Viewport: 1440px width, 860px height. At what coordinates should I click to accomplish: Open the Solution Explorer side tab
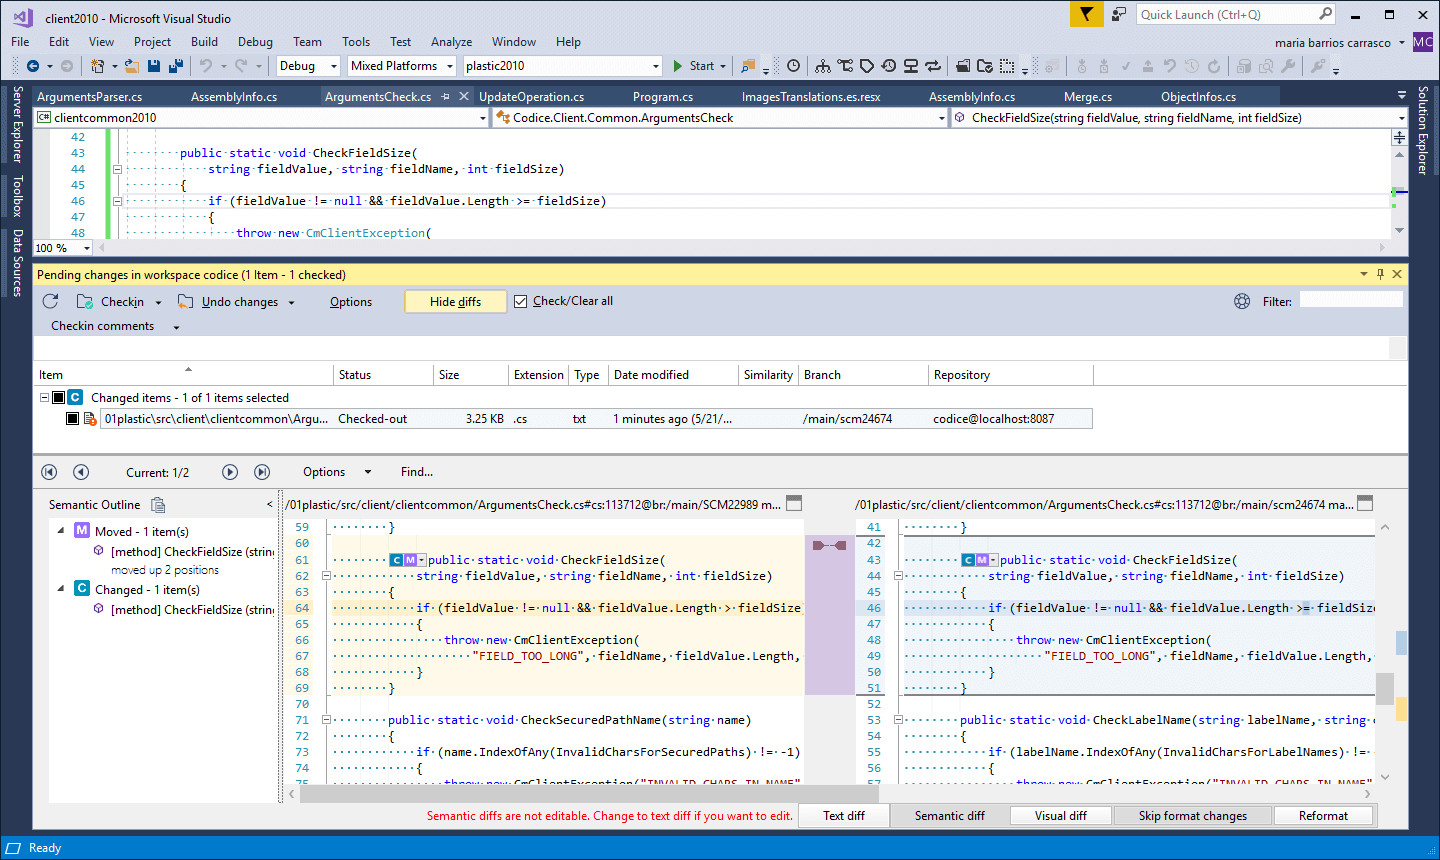click(1423, 131)
